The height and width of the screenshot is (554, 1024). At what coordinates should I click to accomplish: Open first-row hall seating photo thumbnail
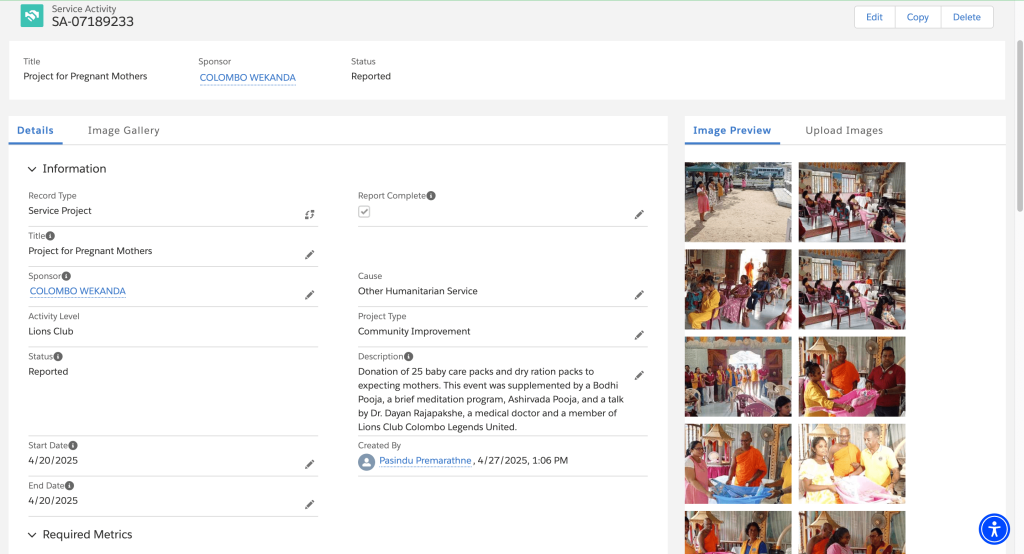852,202
